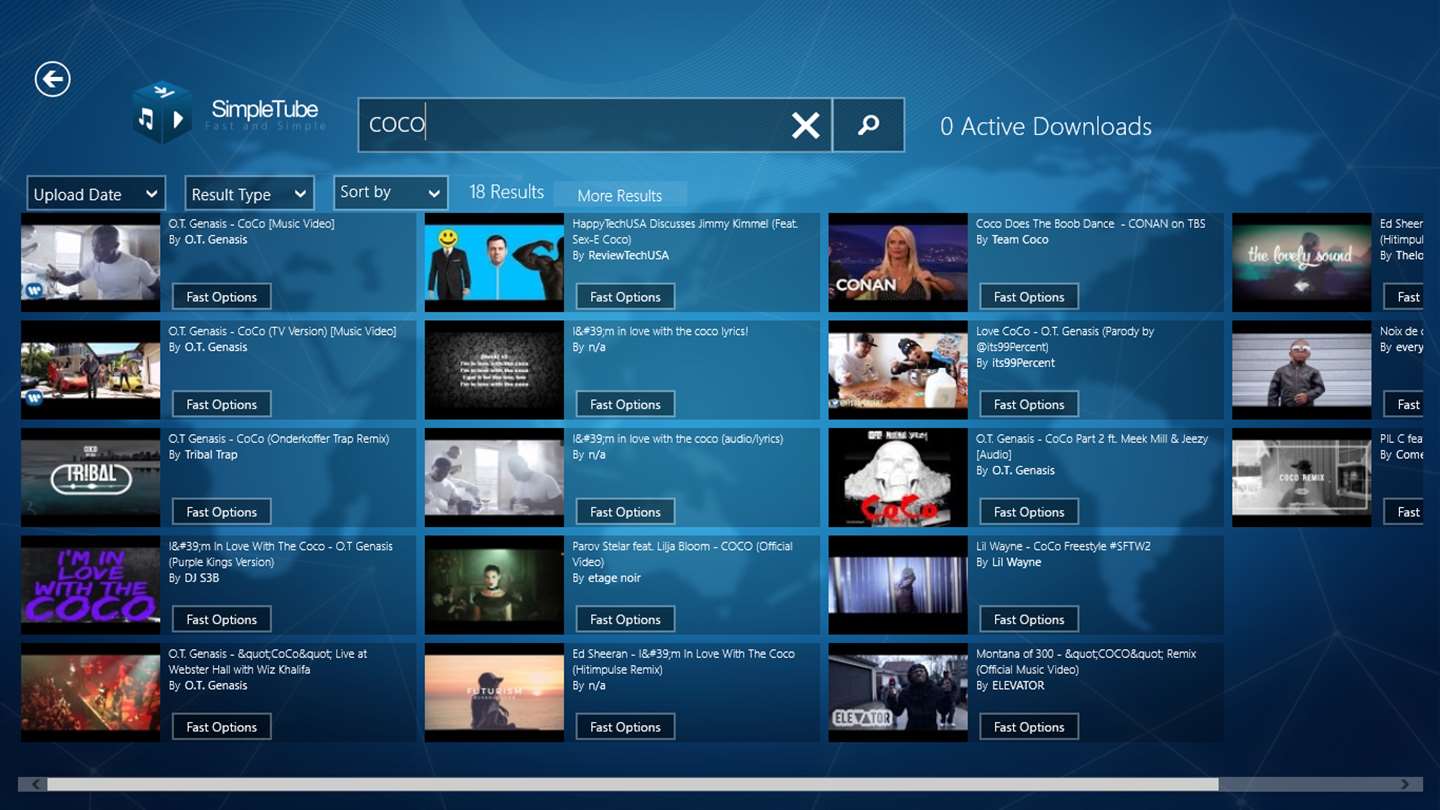Click the horizontal scrollbar left arrow
Image resolution: width=1440 pixels, height=810 pixels.
point(36,784)
